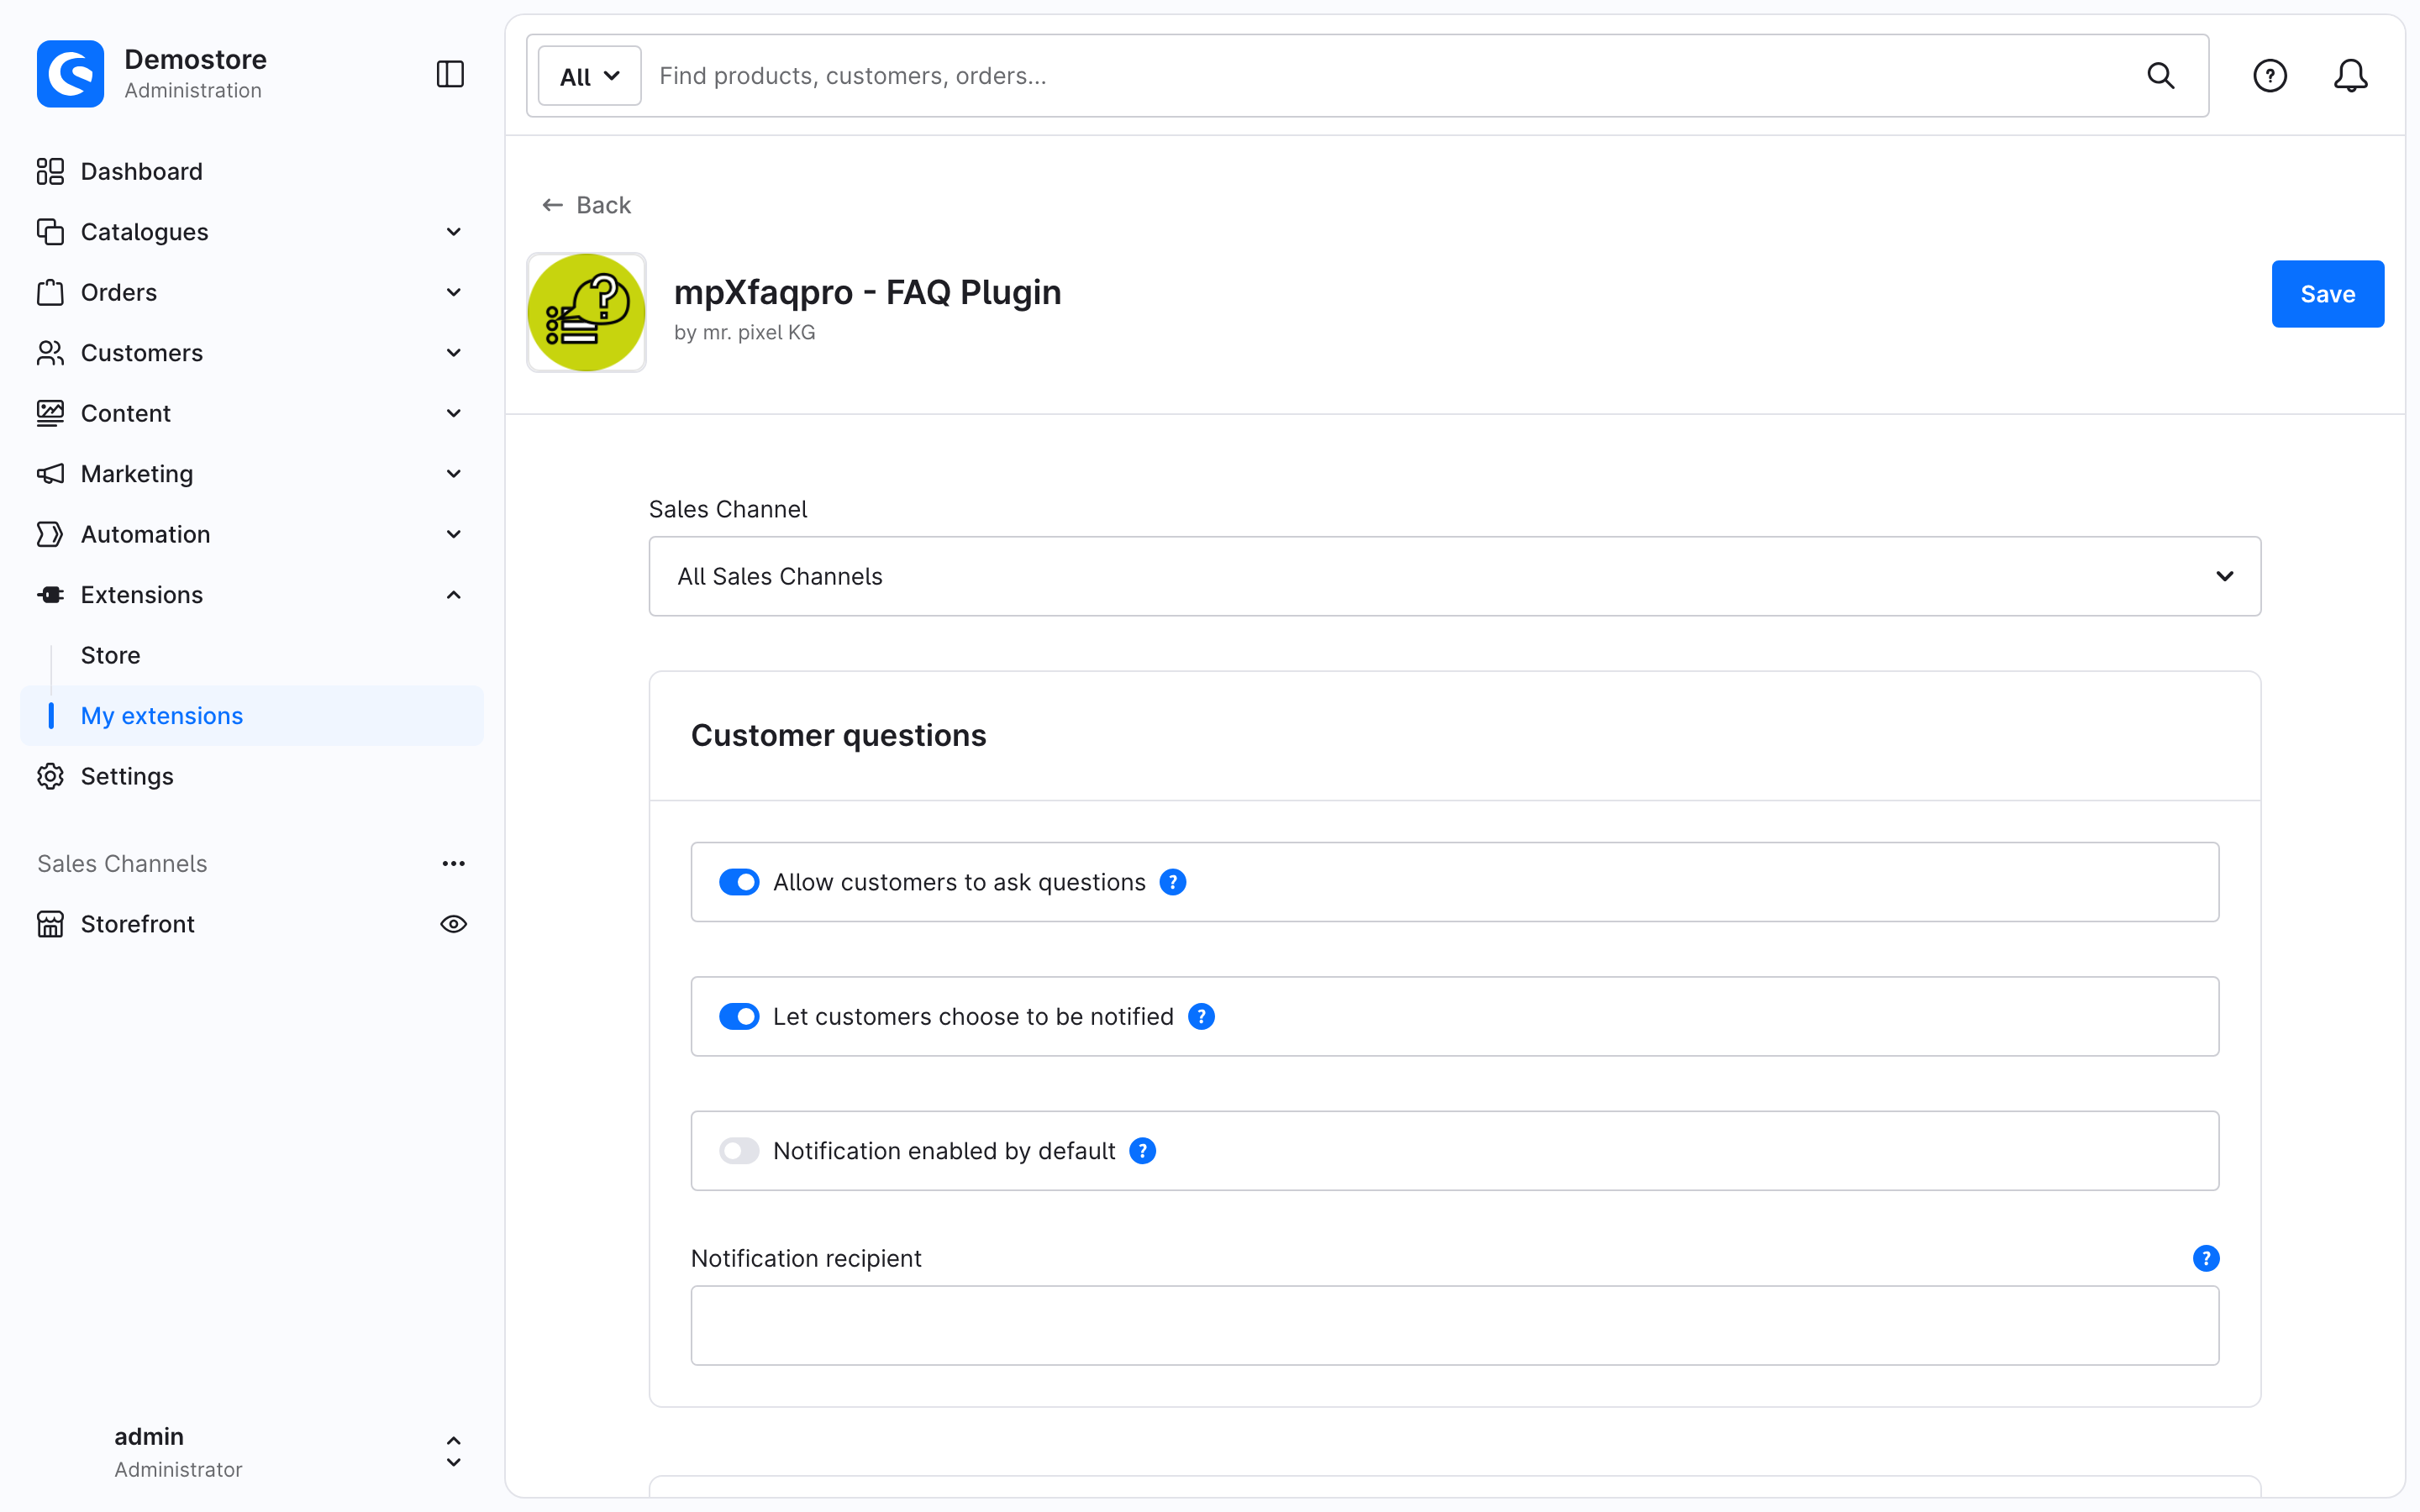The image size is (2420, 1512).
Task: Click the Orders bag icon
Action: [50, 292]
